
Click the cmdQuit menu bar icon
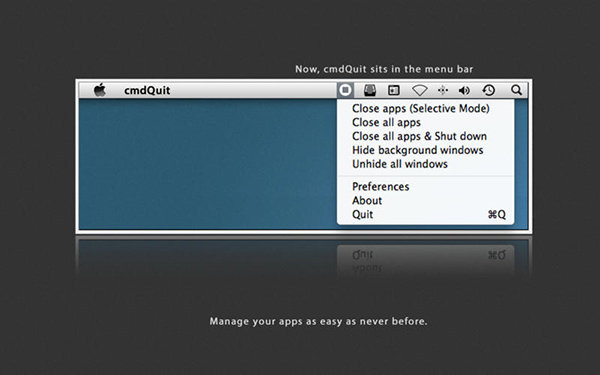[345, 90]
